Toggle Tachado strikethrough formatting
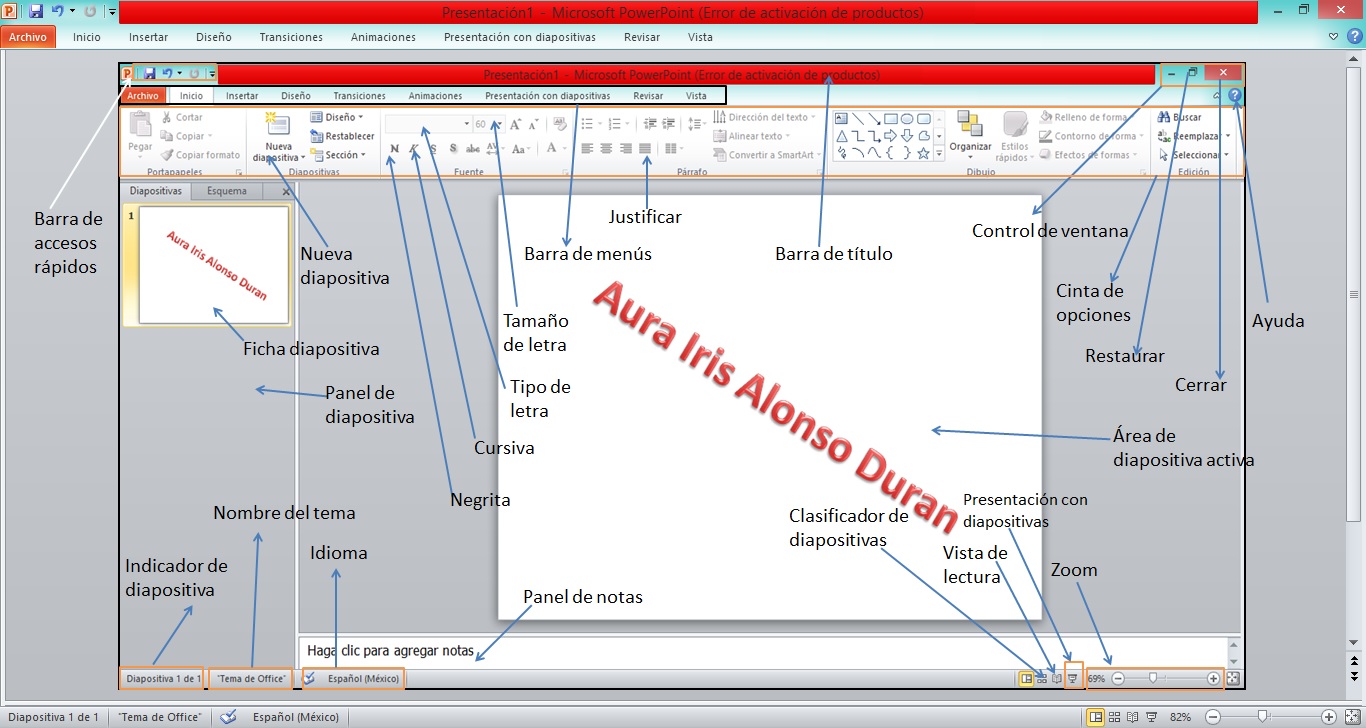This screenshot has height=728, width=1366. (471, 148)
